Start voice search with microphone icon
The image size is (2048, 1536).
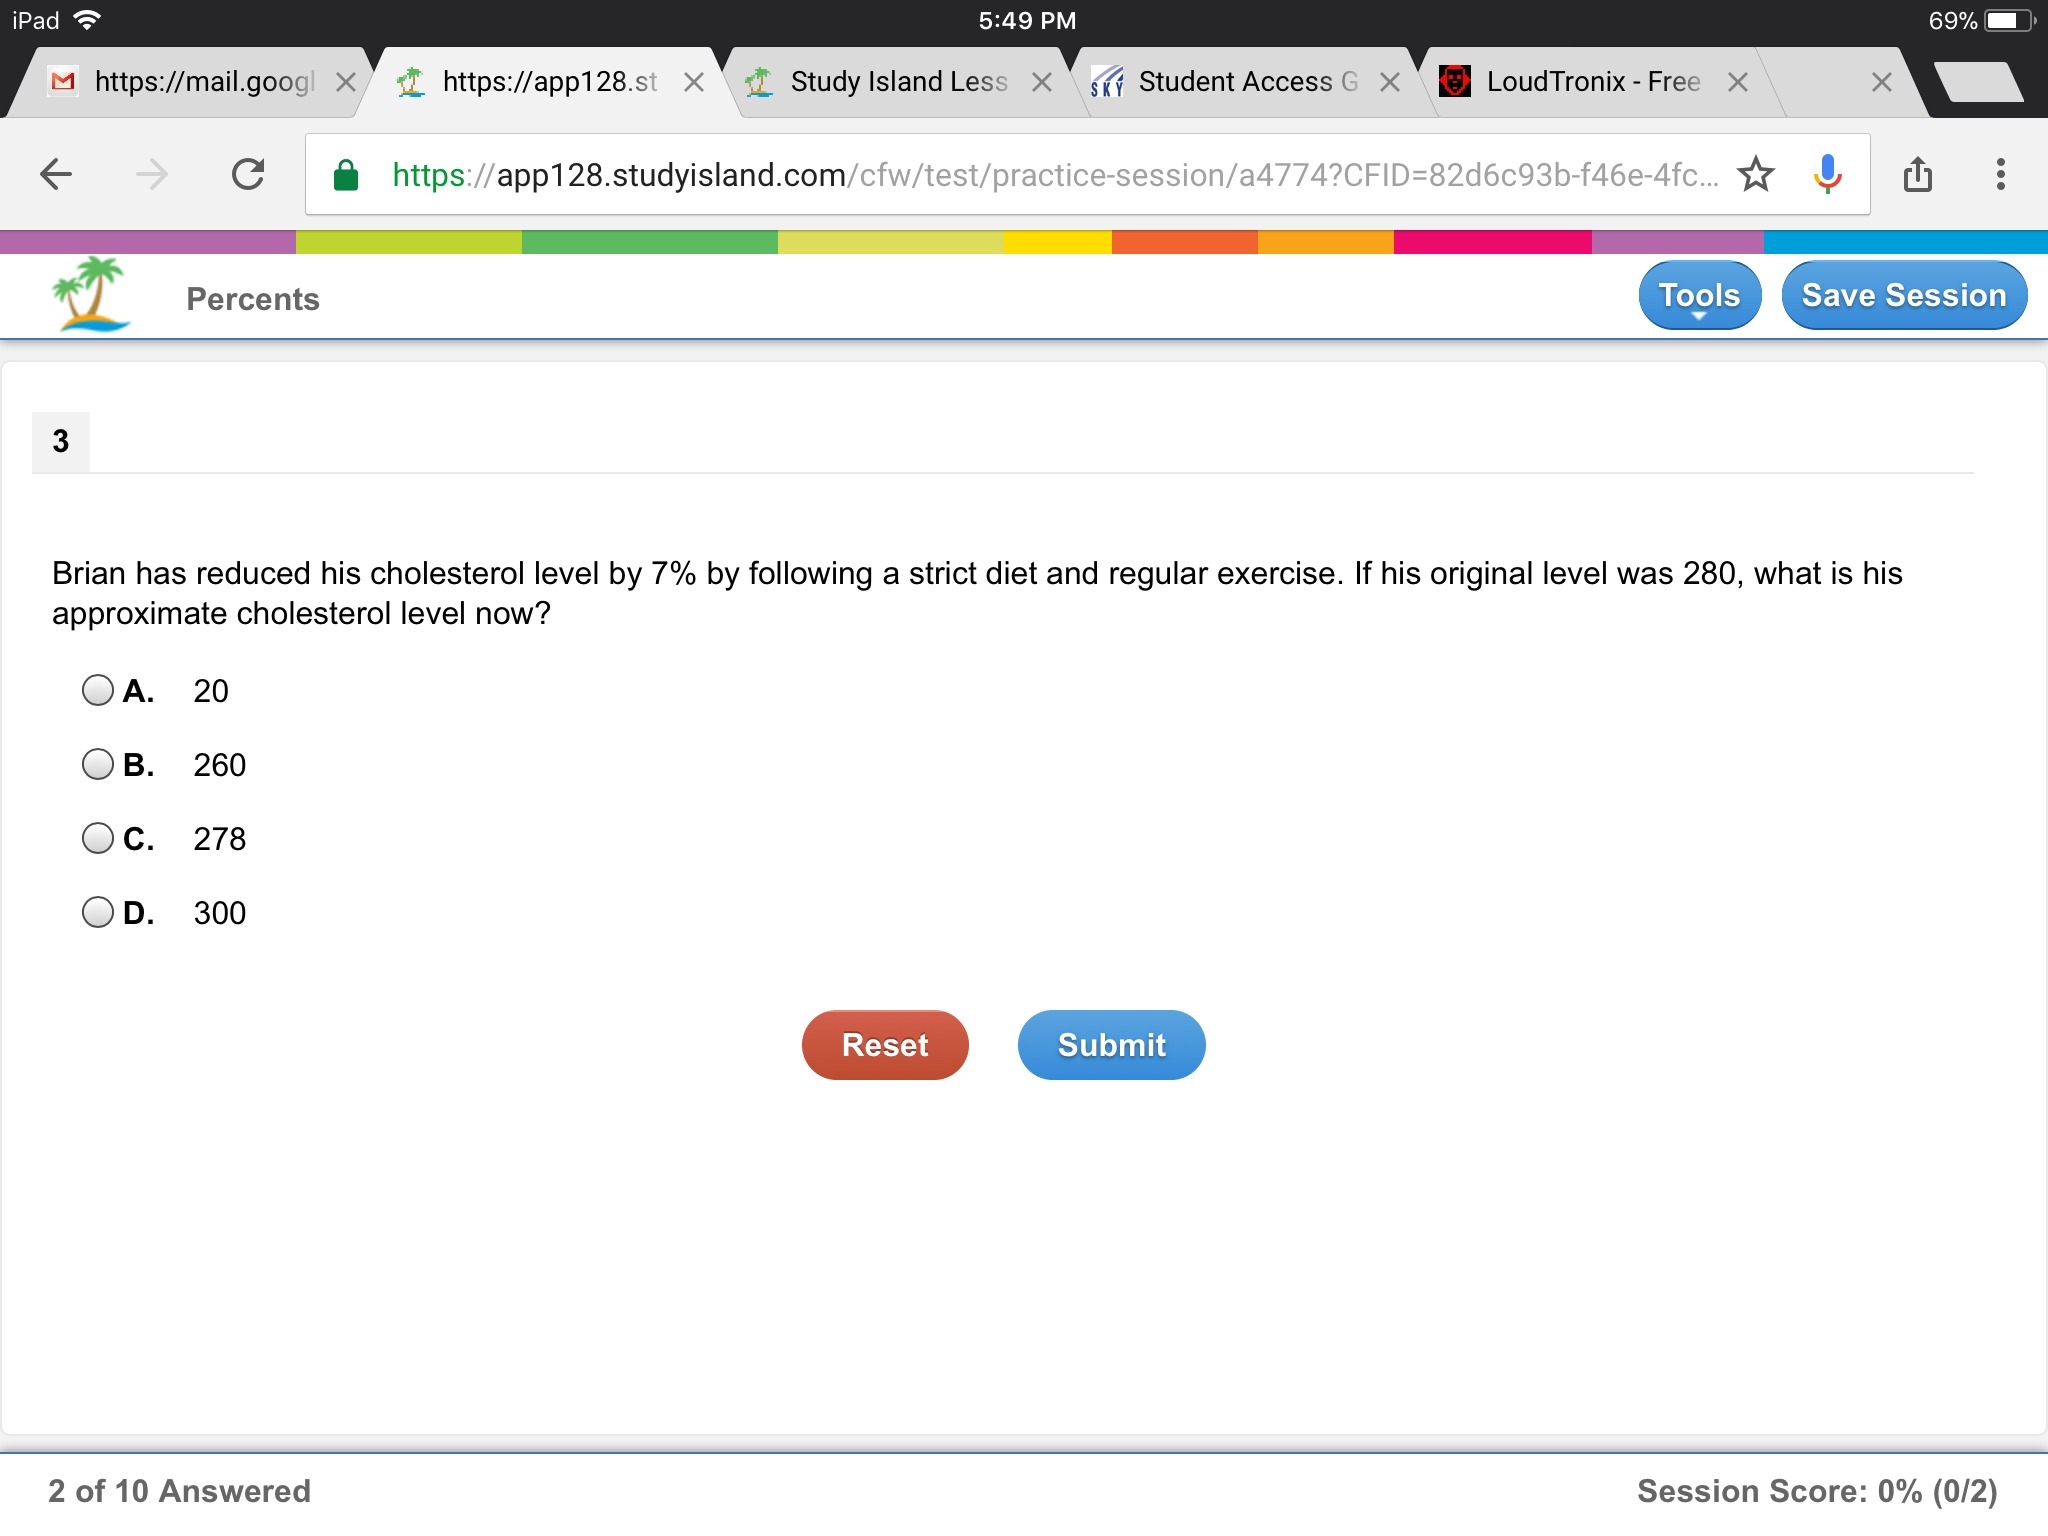1827,175
